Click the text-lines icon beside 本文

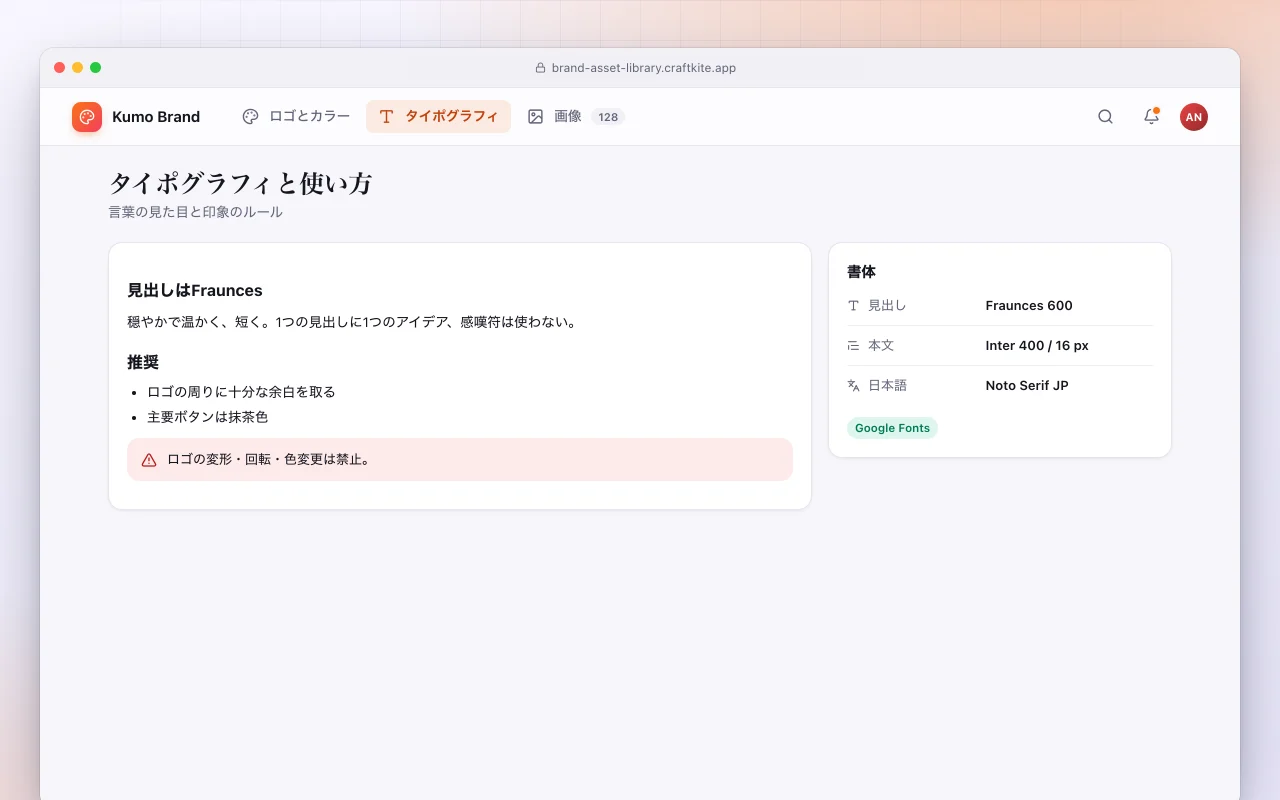(x=853, y=346)
